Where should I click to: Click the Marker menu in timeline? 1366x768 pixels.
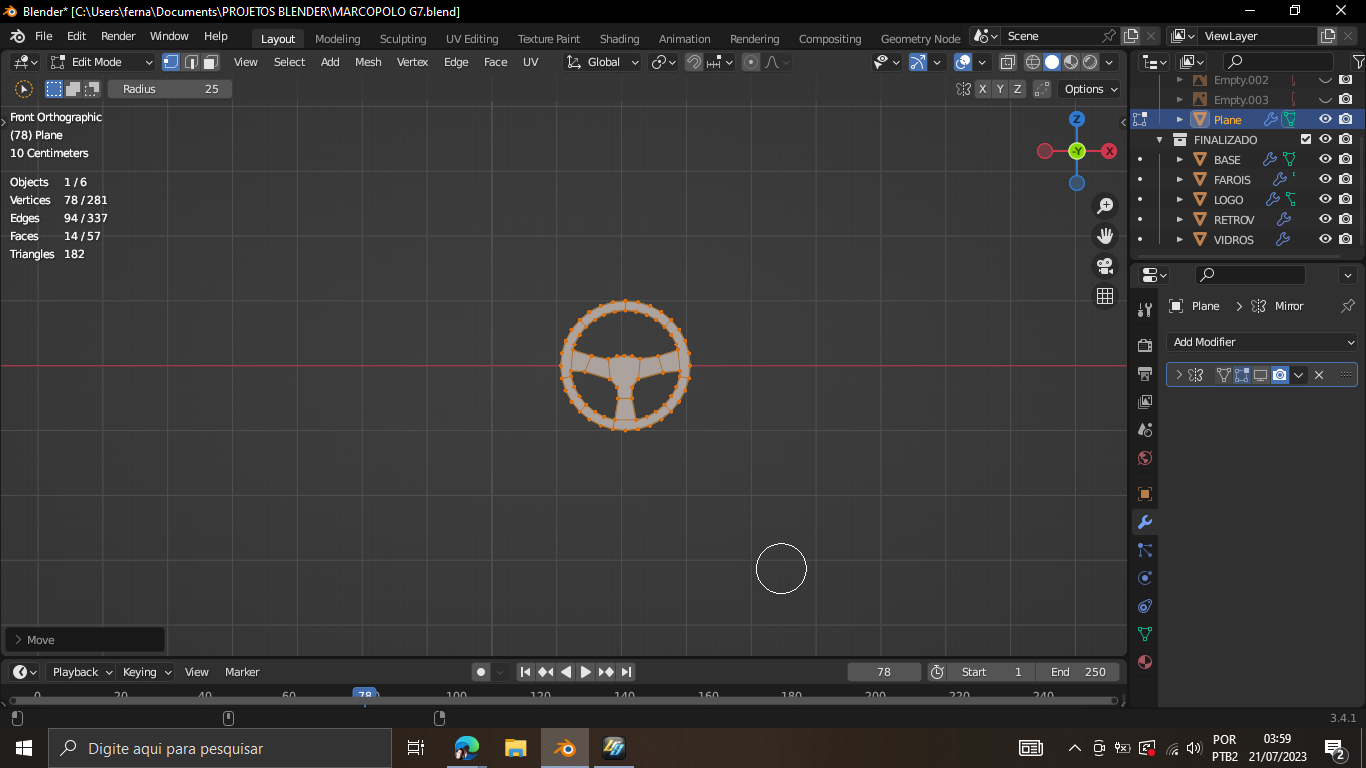(x=242, y=672)
